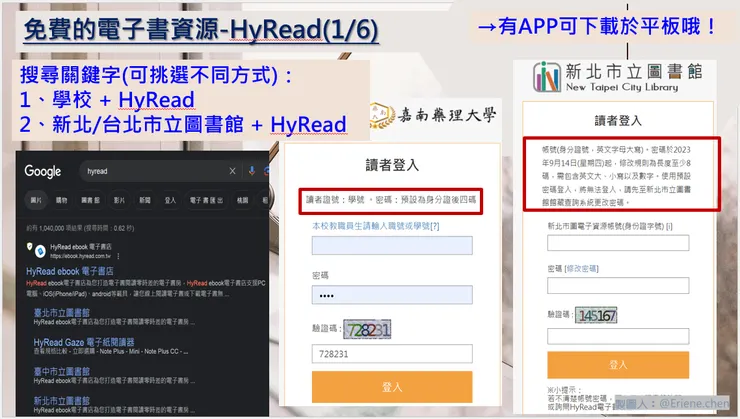Image resolution: width=740 pixels, height=419 pixels.
Task: Open the HyRead Gaze 電子紙閱讀器 sitelink
Action: pyautogui.click(x=84, y=342)
